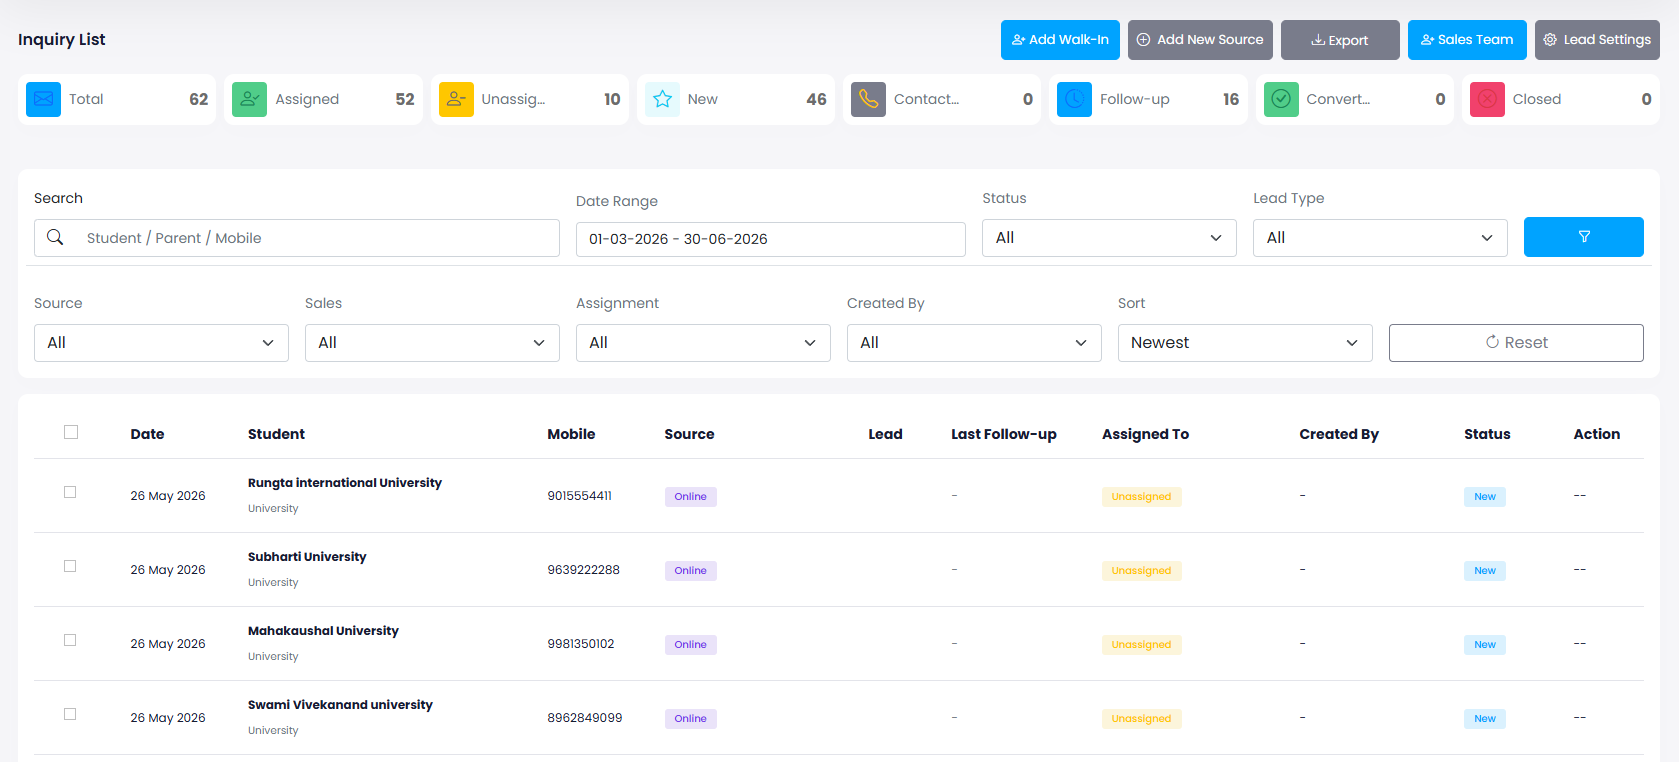Select the New 46 stat card

[x=736, y=99]
